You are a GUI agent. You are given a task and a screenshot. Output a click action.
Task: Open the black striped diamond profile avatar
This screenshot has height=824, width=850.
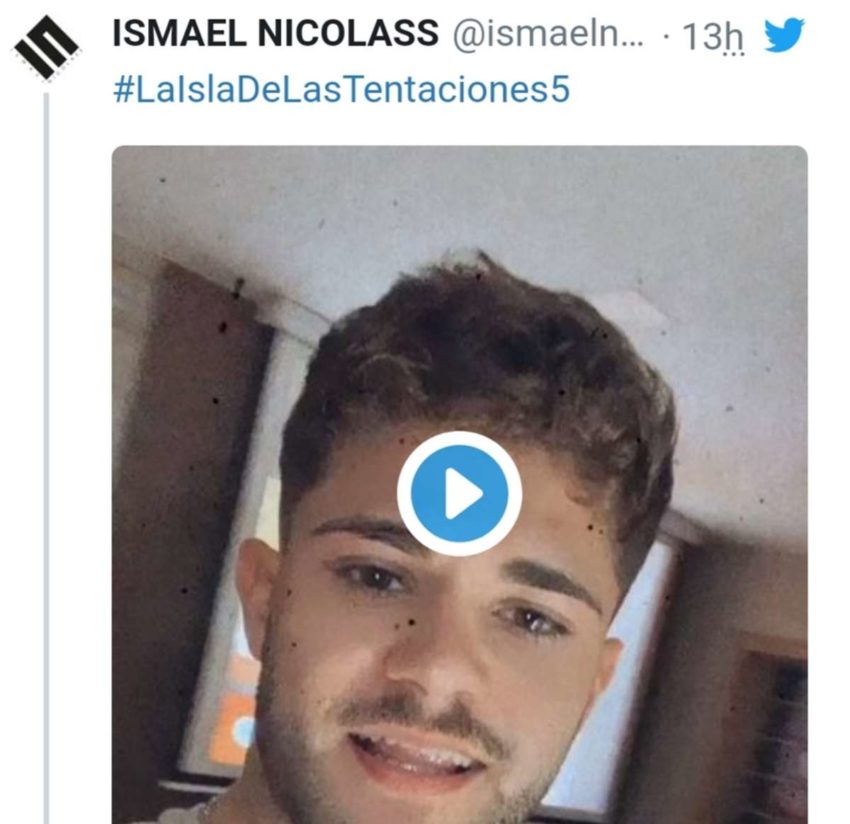tap(46, 47)
